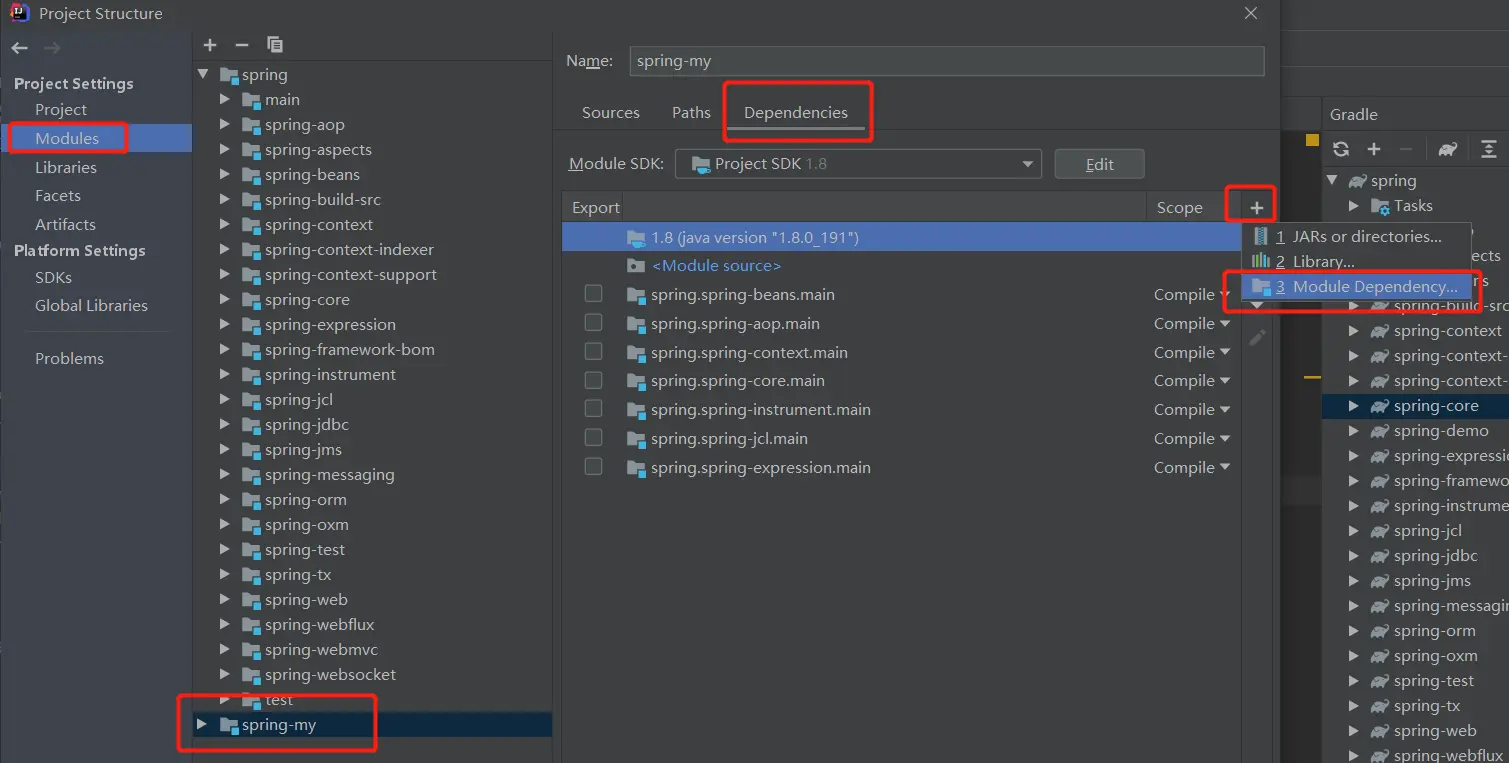Select spring-context-support in the module tree
Screen dimensions: 1509x763
[x=351, y=275]
